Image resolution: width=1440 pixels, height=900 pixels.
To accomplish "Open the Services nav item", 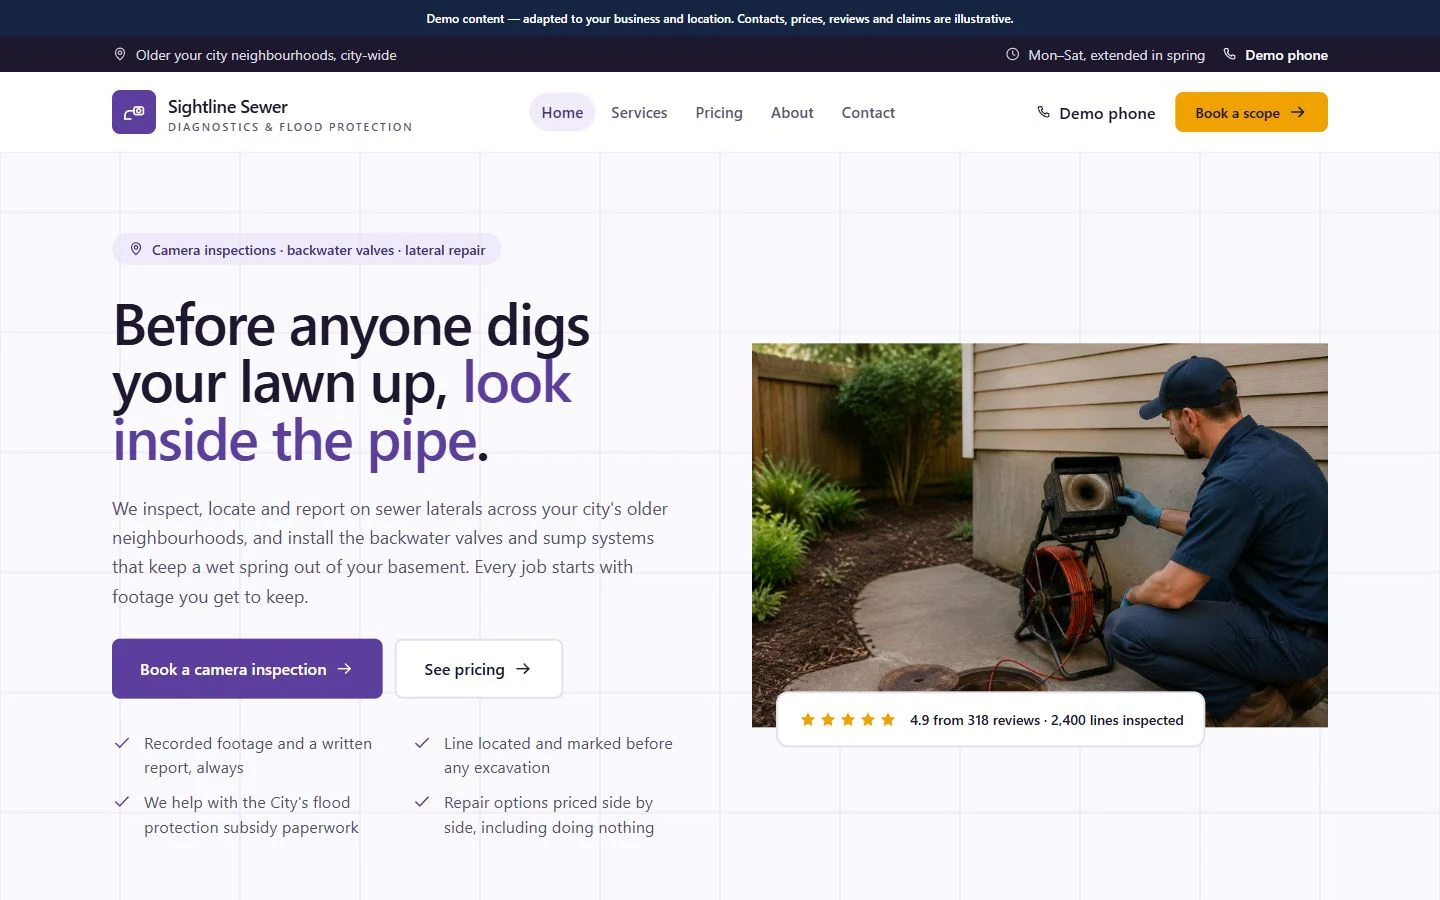I will [x=639, y=112].
